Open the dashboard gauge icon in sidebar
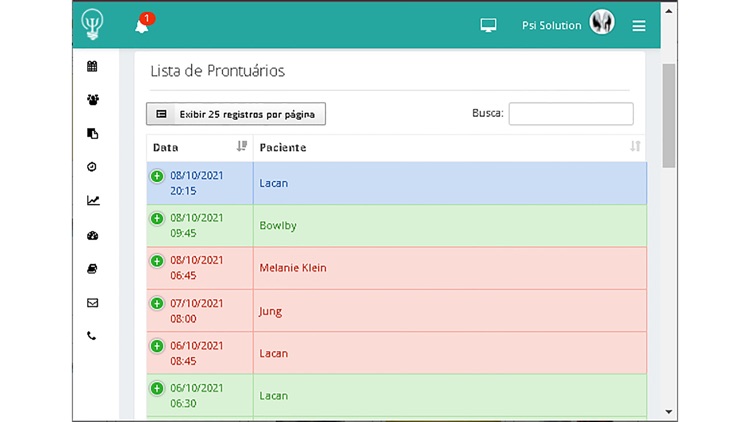Image resolution: width=750 pixels, height=422 pixels. tap(93, 235)
